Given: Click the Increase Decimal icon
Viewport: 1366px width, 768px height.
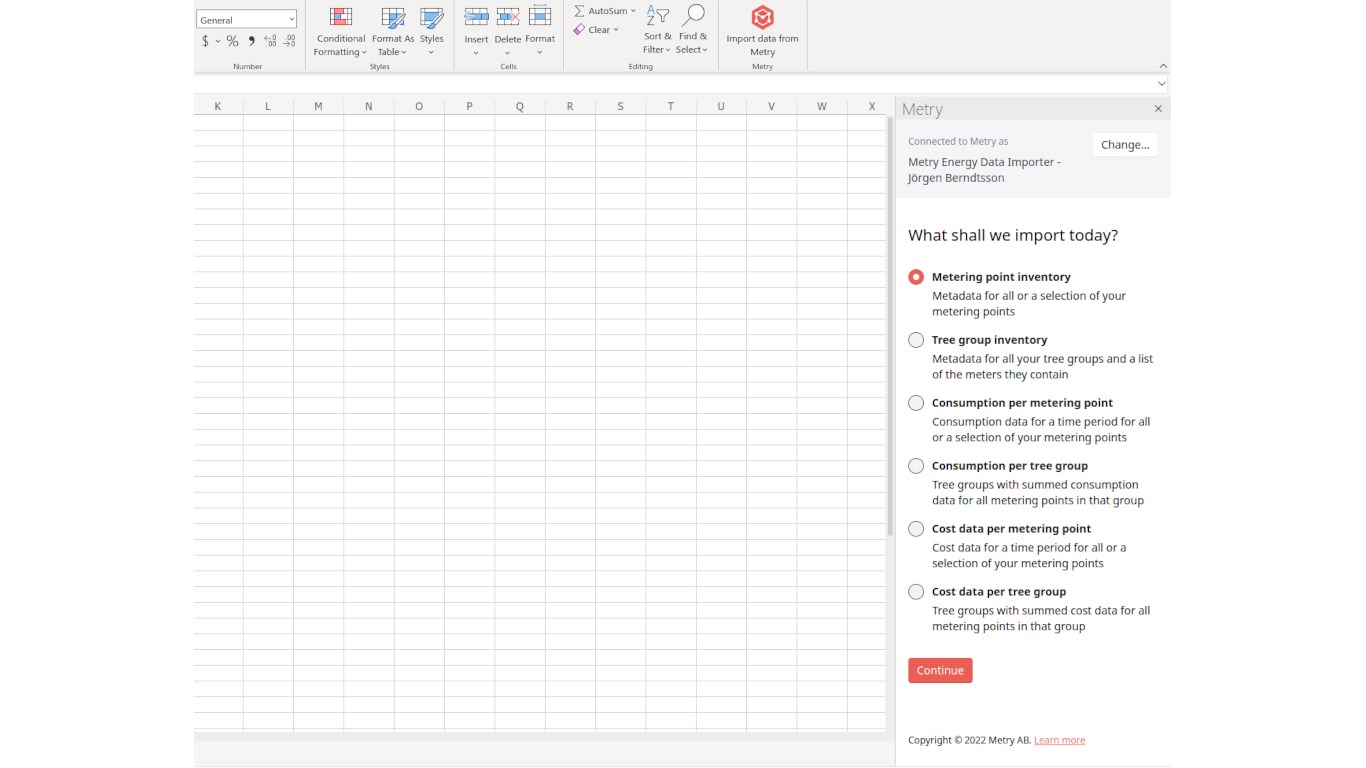Looking at the screenshot, I should pyautogui.click(x=270, y=41).
